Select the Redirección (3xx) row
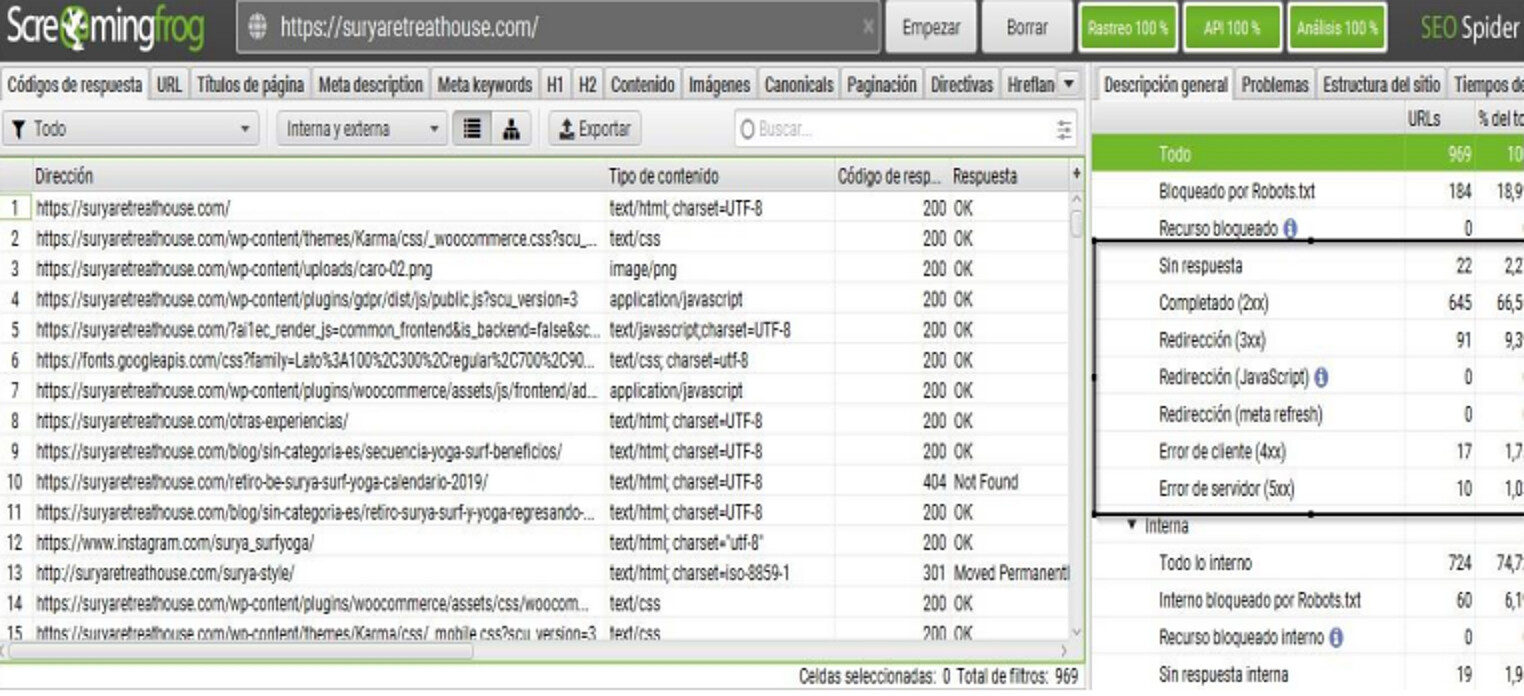The height and width of the screenshot is (696, 1524). [x=1308, y=340]
